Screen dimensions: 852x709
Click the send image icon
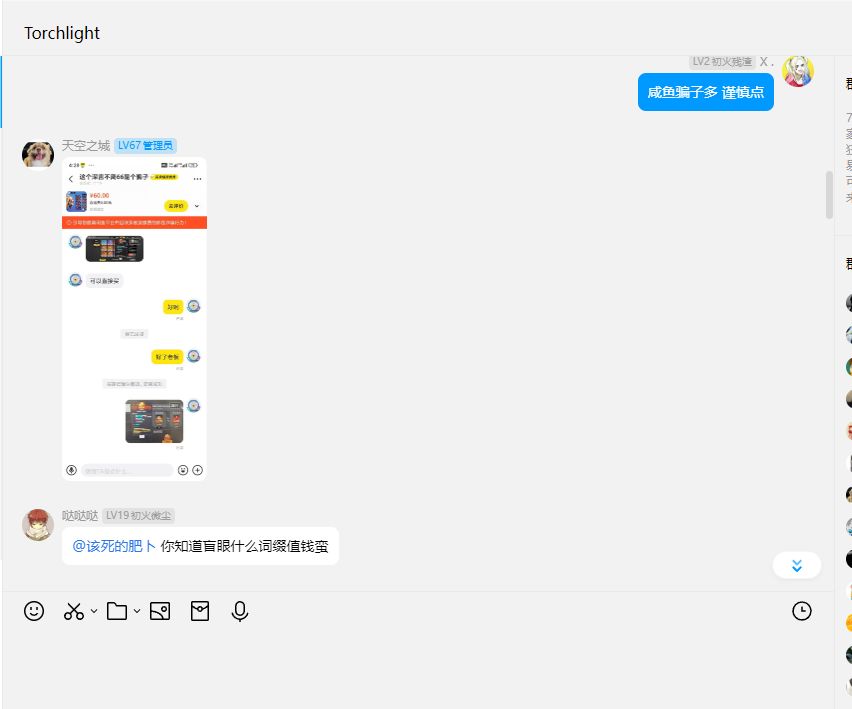click(160, 611)
